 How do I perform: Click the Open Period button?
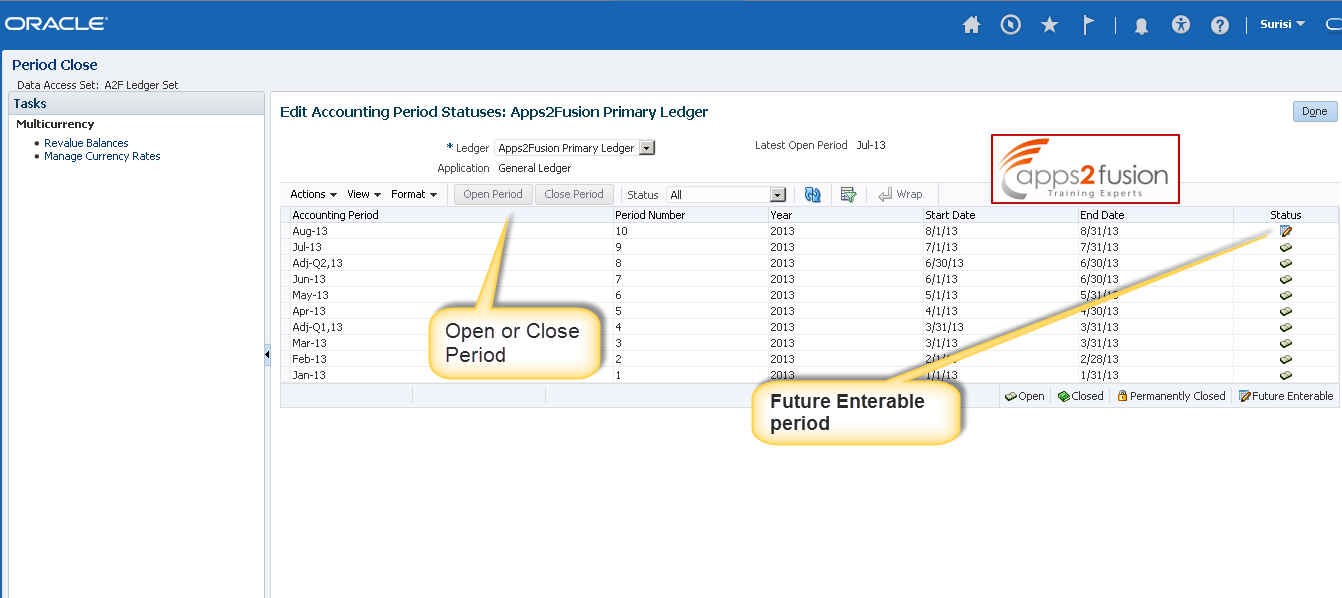click(x=493, y=194)
